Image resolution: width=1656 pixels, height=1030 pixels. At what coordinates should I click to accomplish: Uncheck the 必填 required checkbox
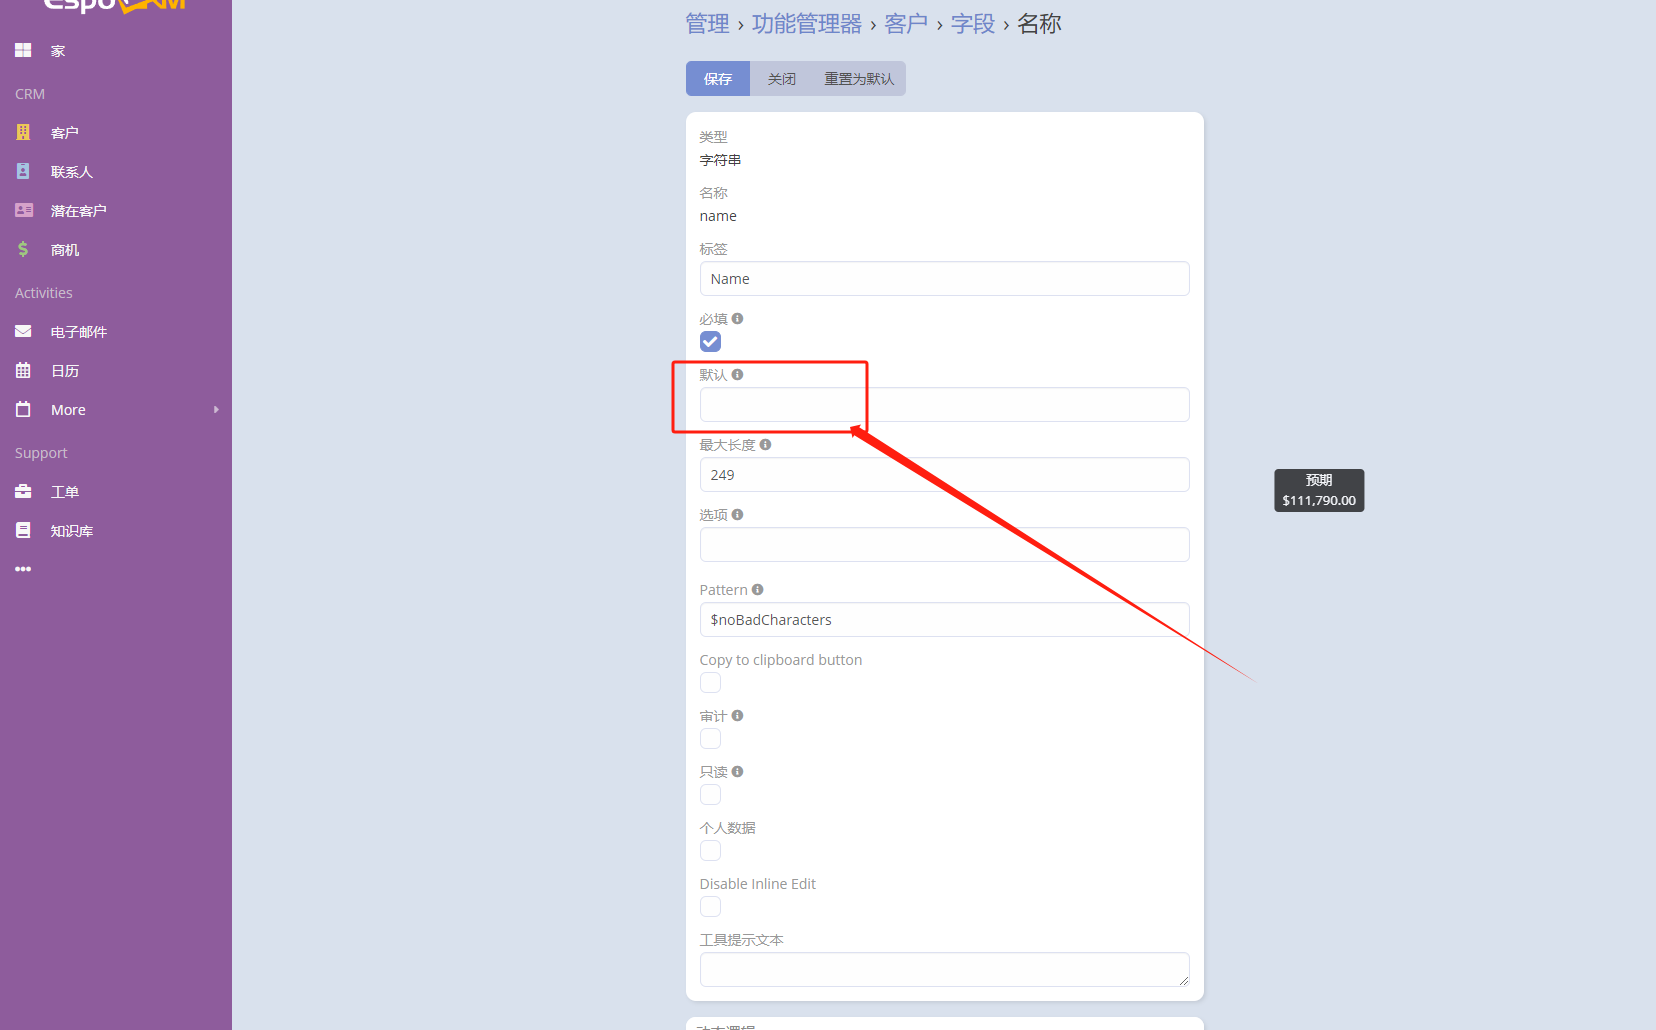pyautogui.click(x=710, y=341)
